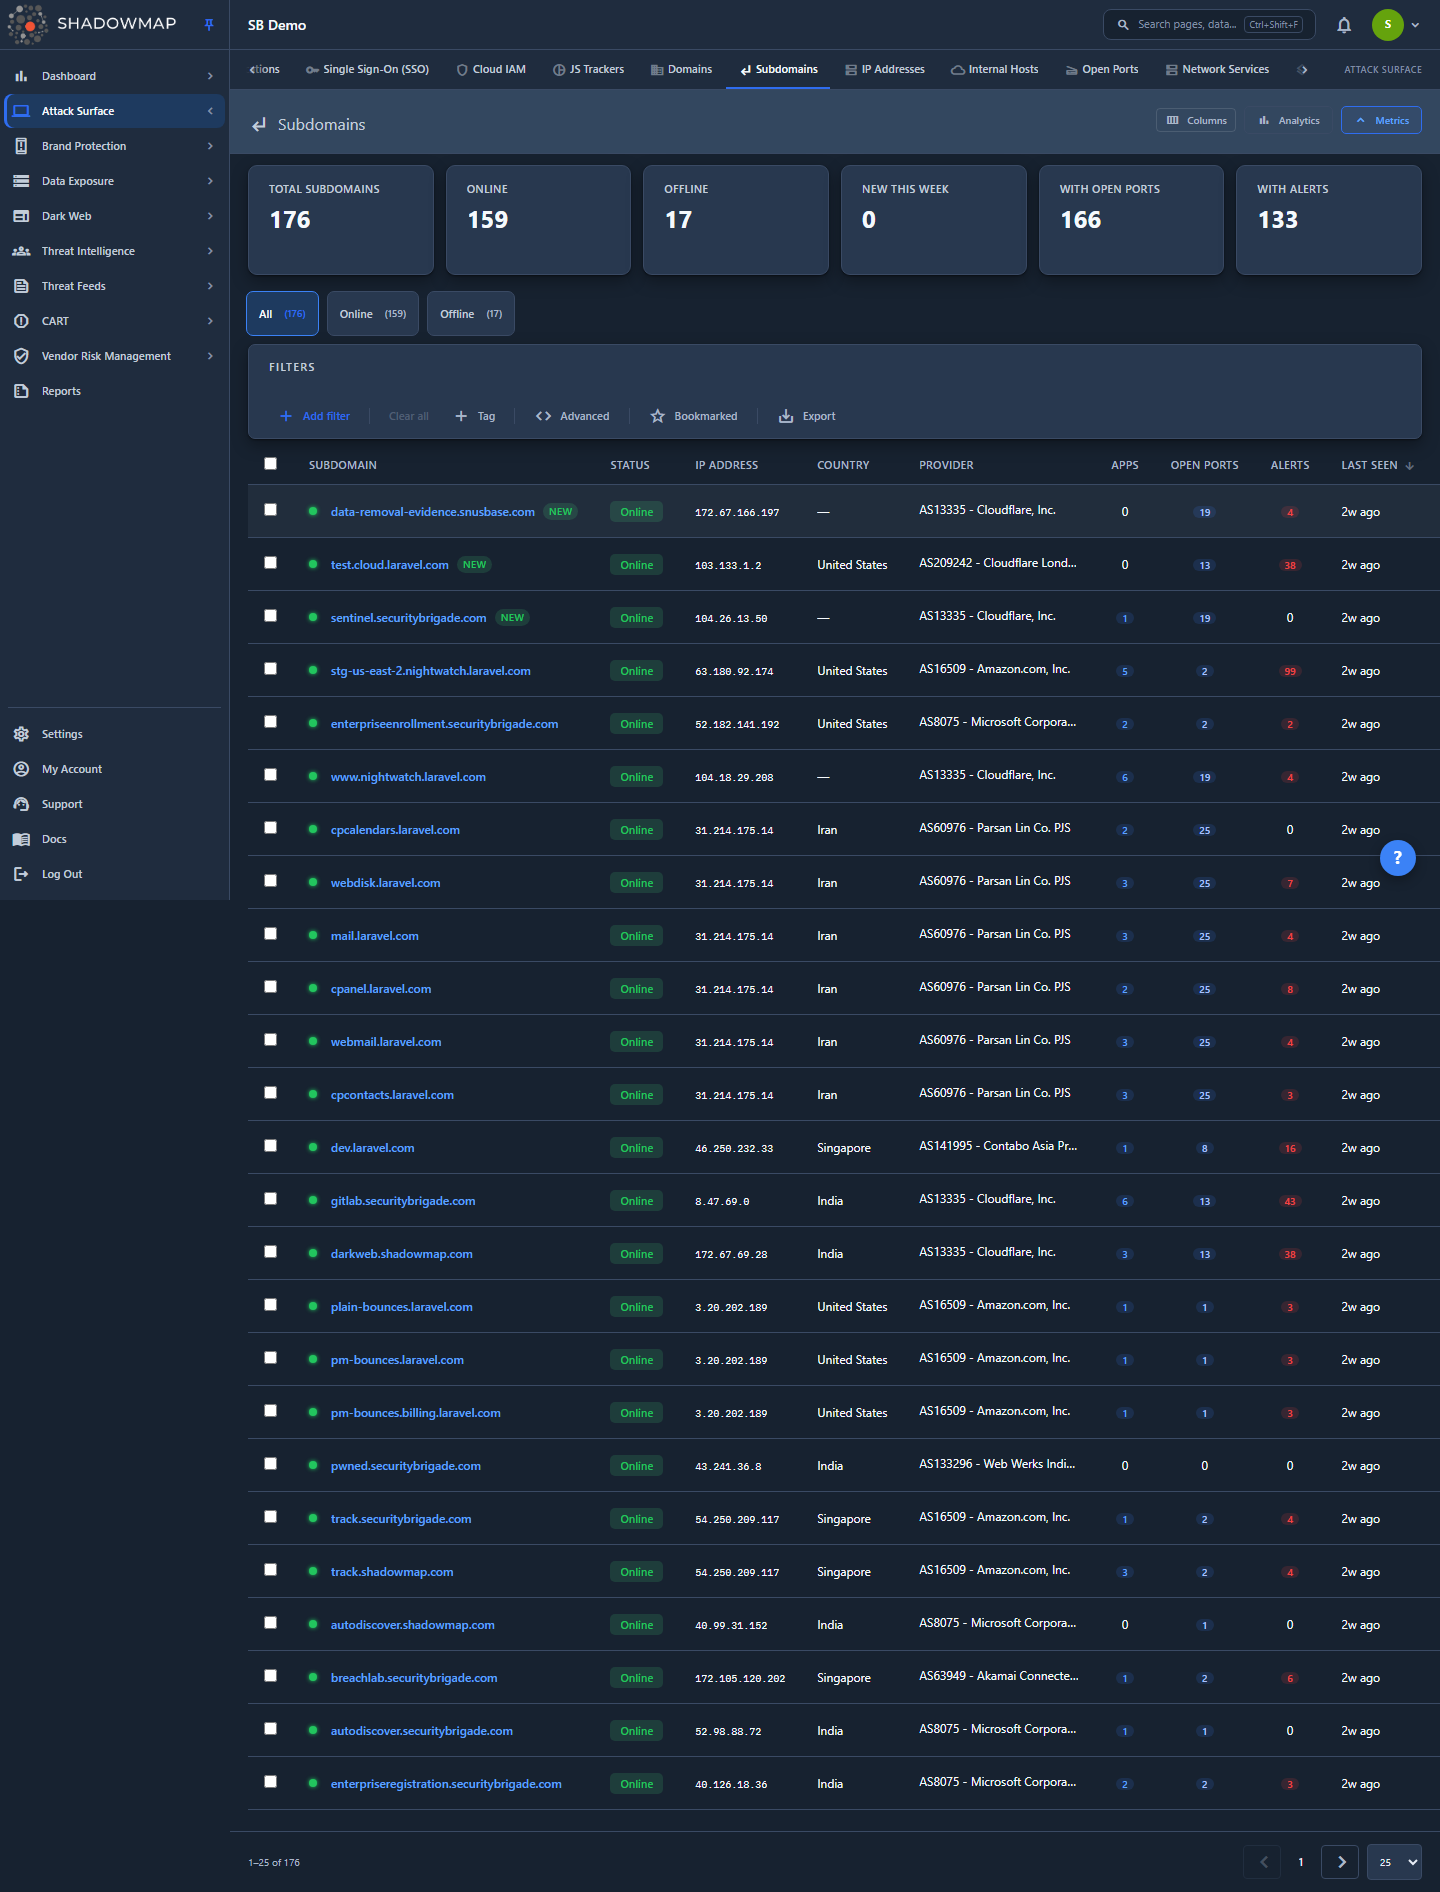Click the CART sidebar icon
The image size is (1440, 1892).
[21, 321]
